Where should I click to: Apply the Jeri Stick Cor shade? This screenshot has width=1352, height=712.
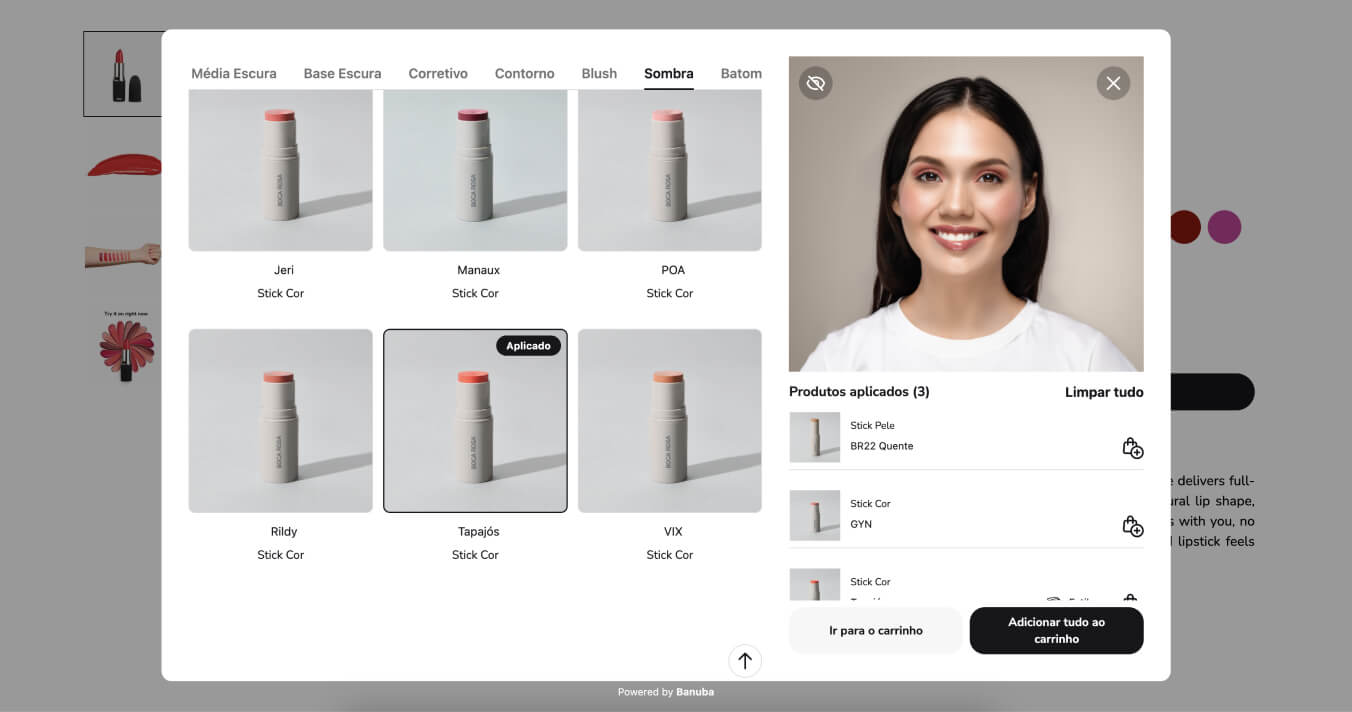280,170
